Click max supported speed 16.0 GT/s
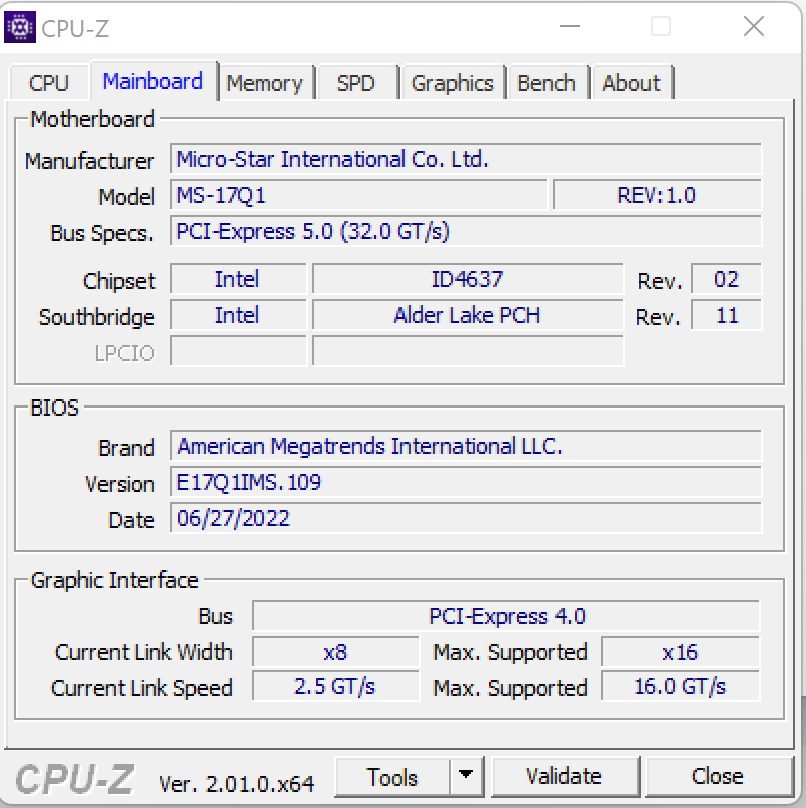The image size is (806, 808). (680, 686)
